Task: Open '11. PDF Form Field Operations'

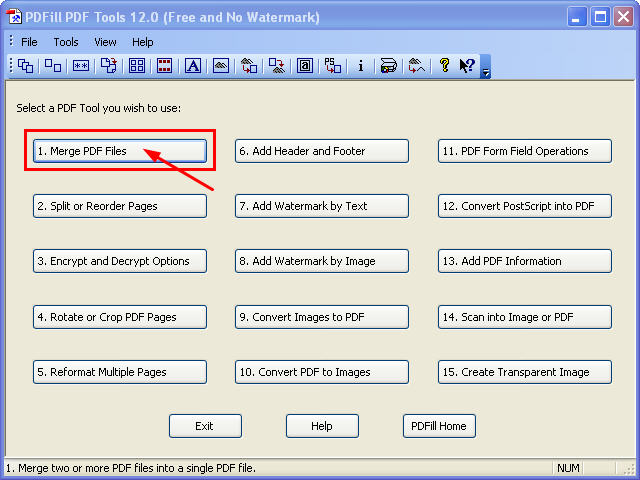Action: [x=525, y=151]
